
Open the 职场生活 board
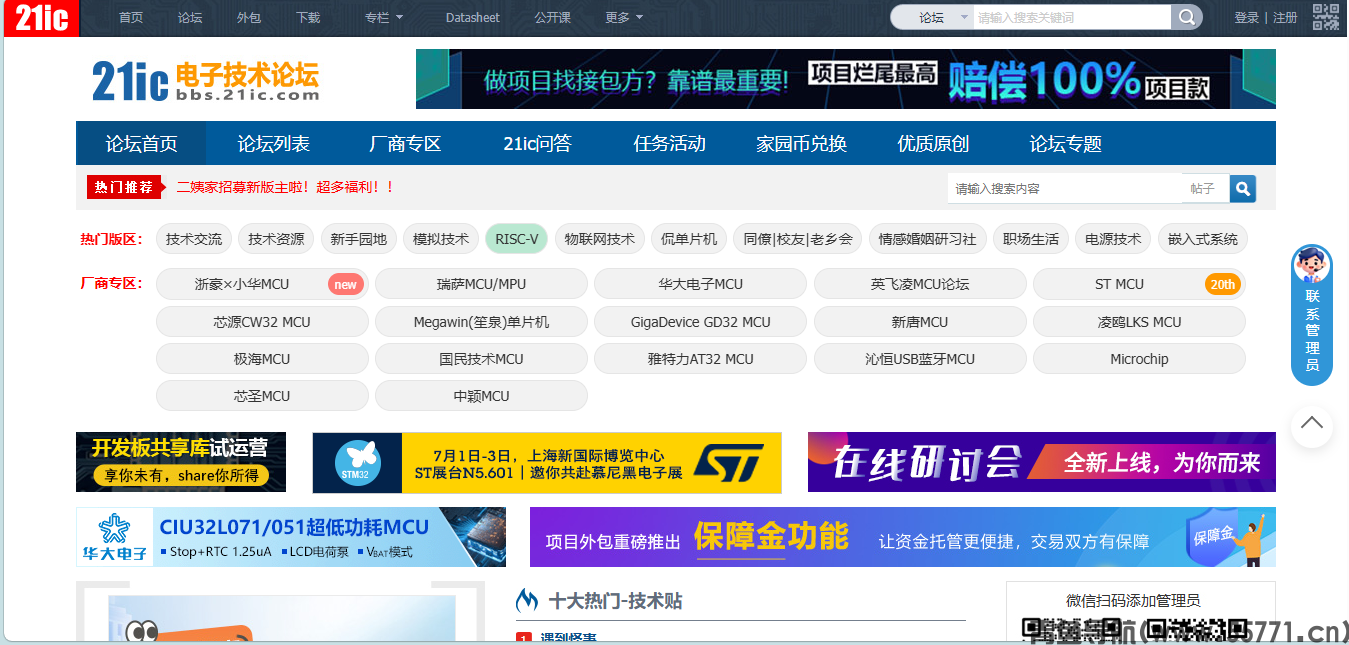point(1031,239)
